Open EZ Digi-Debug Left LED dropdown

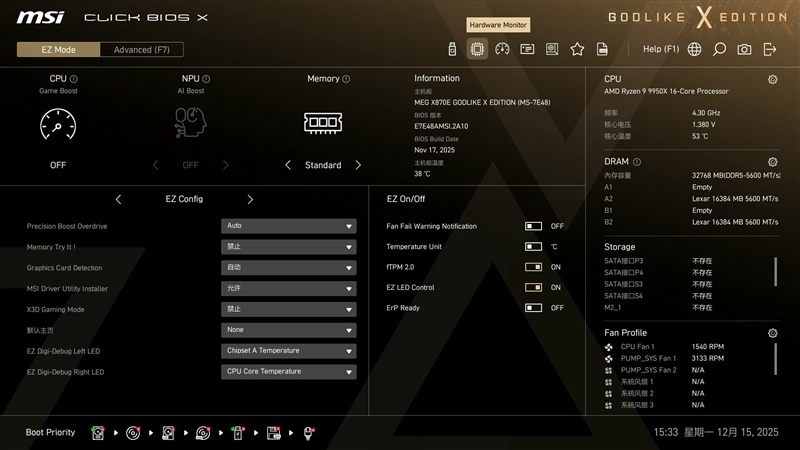[289, 351]
